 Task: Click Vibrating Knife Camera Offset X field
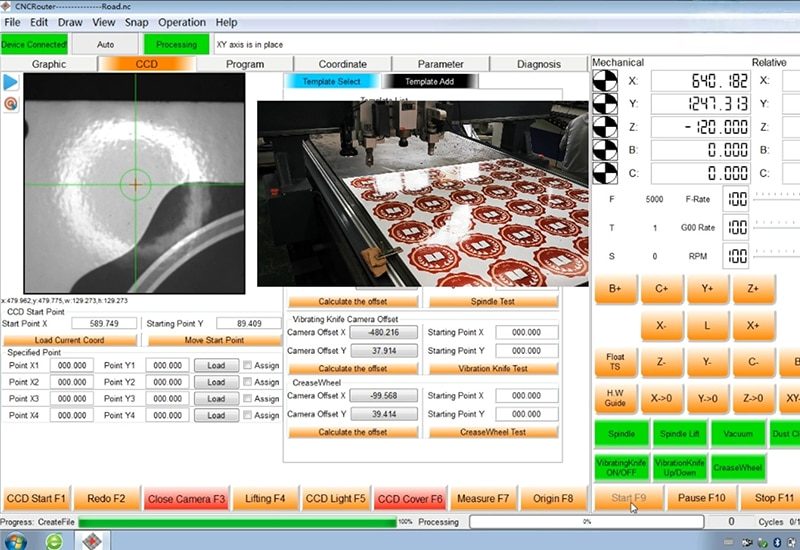point(385,333)
